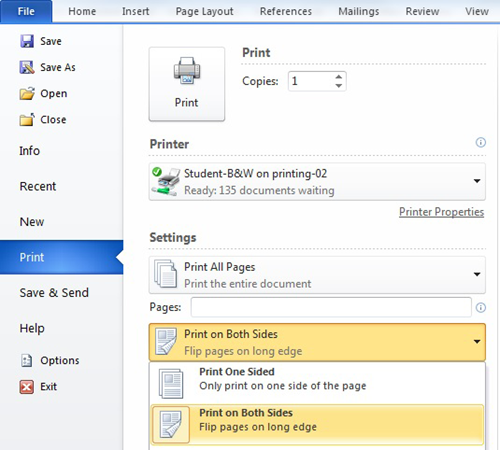Click the Printer section info icon
Image resolution: width=500 pixels, height=450 pixels.
click(x=480, y=143)
